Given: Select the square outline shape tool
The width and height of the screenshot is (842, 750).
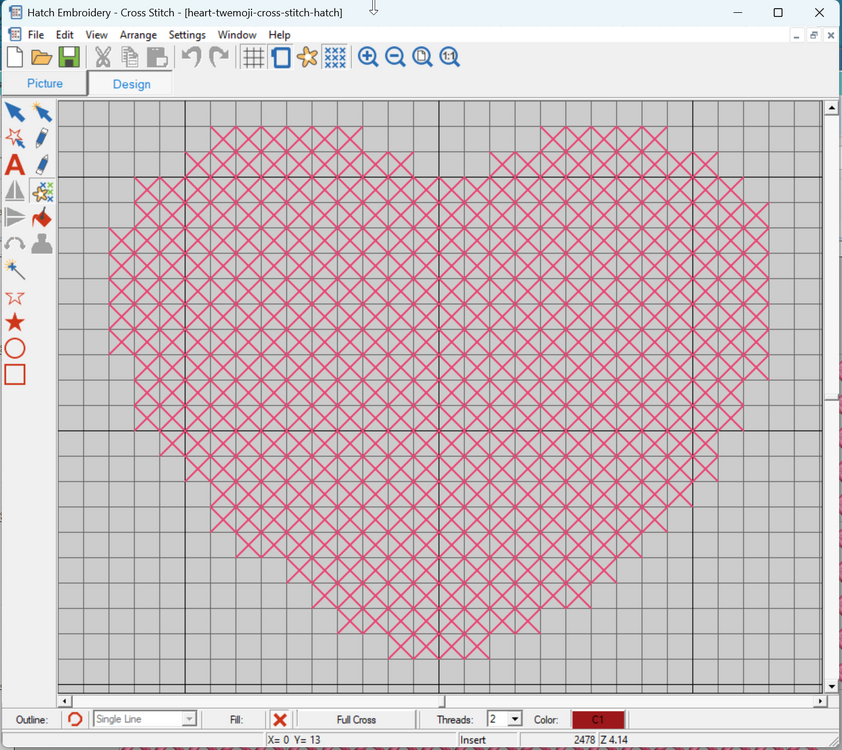Looking at the screenshot, I should click(14, 374).
